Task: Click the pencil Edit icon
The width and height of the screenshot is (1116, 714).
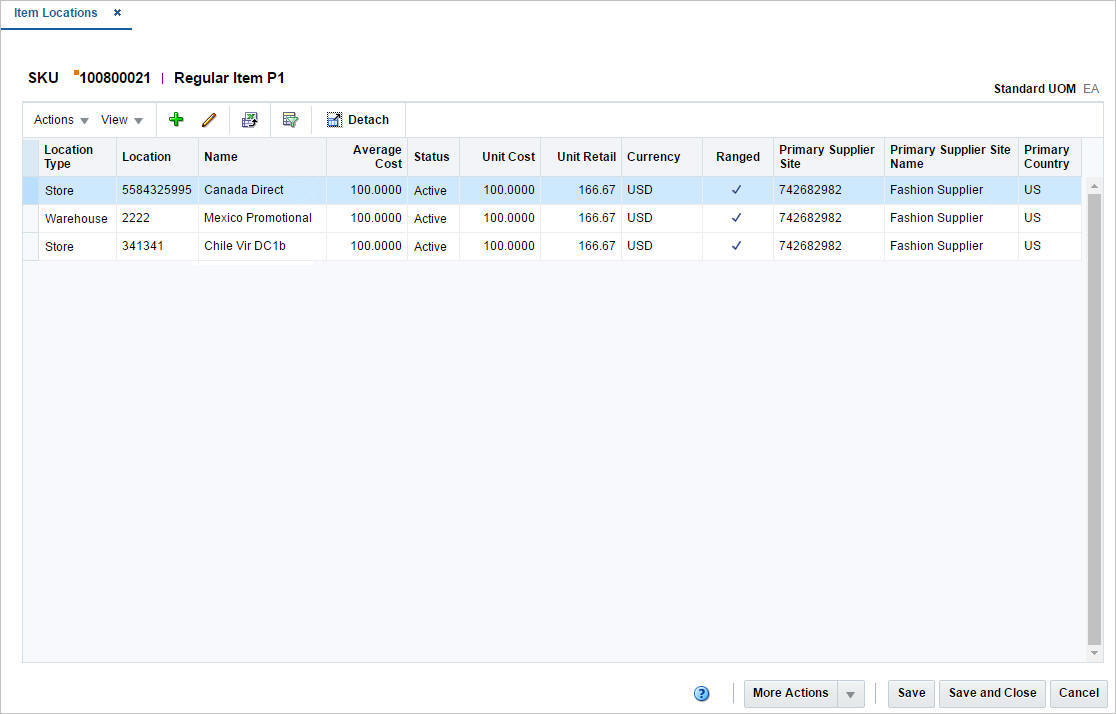Action: tap(209, 120)
